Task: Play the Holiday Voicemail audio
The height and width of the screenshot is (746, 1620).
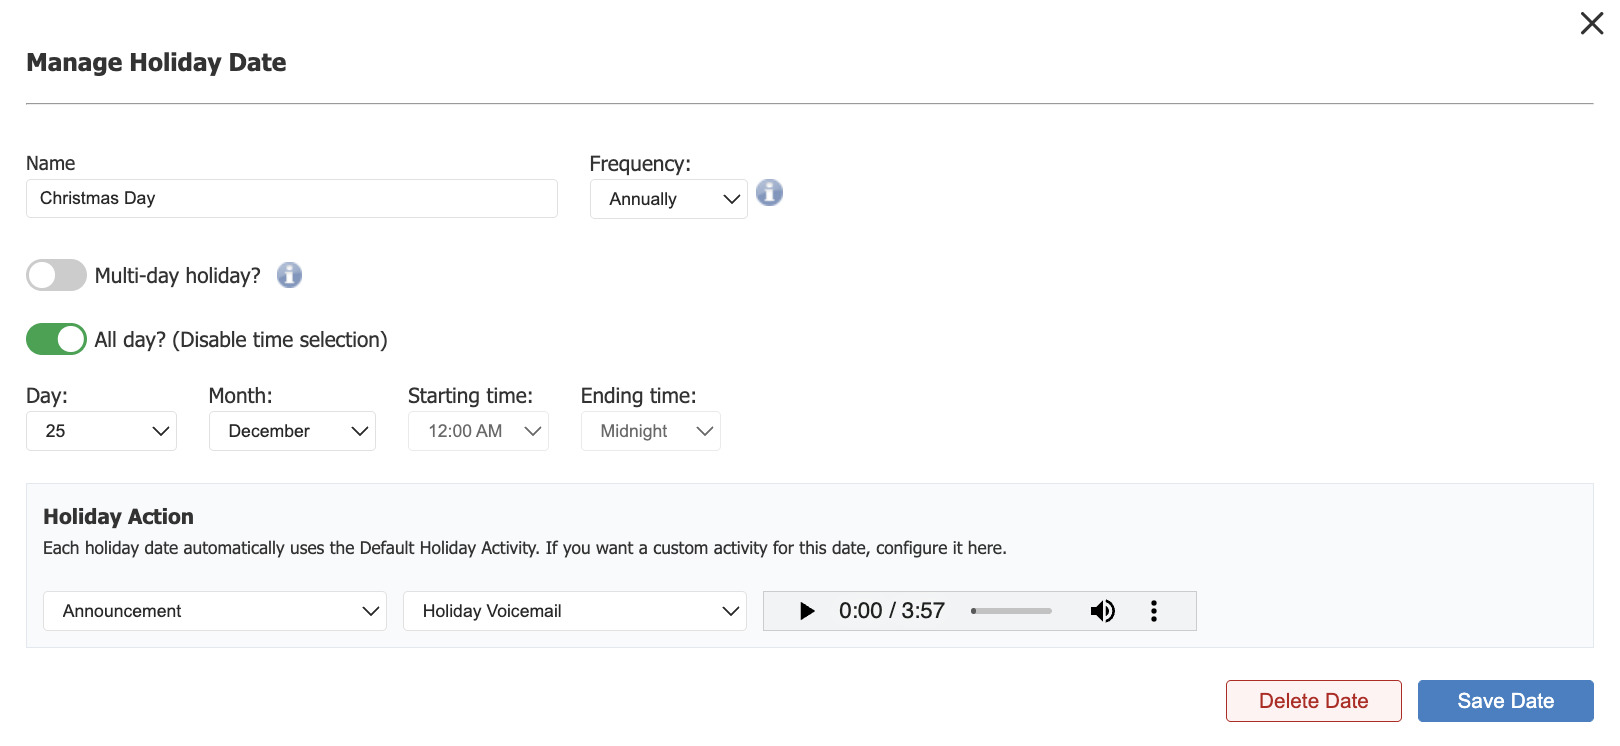Action: [807, 611]
